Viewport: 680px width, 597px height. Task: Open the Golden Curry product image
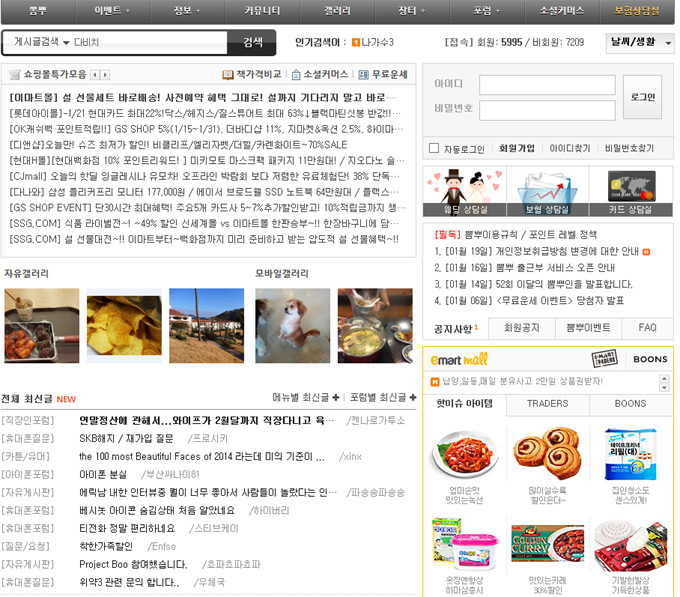pyautogui.click(x=547, y=544)
